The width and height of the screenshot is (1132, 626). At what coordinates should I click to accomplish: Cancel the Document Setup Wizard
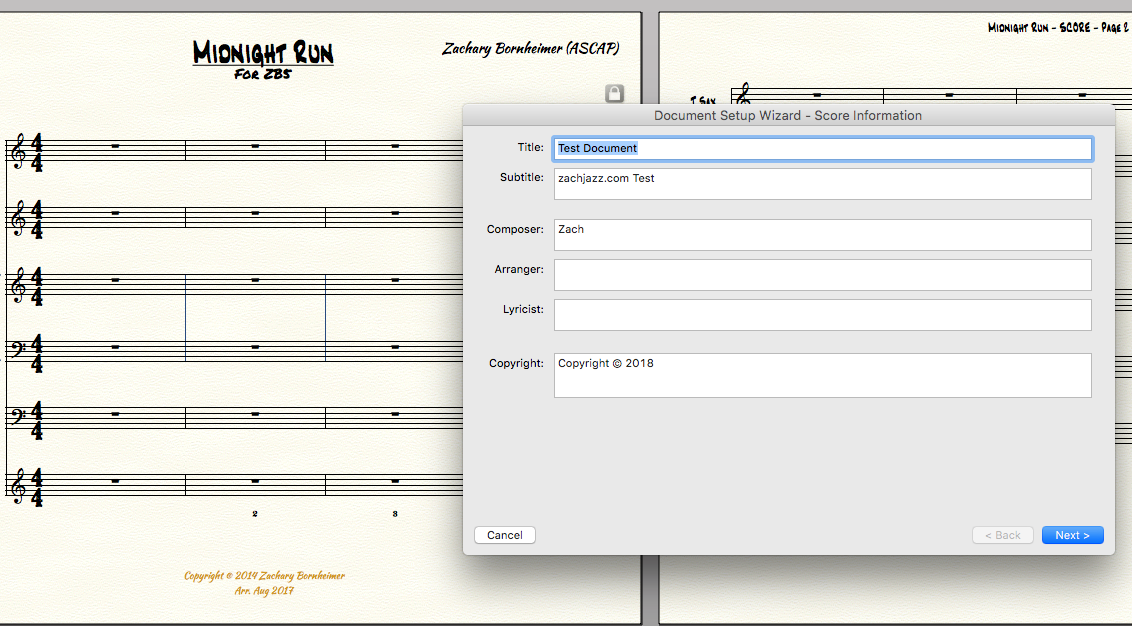coord(505,535)
